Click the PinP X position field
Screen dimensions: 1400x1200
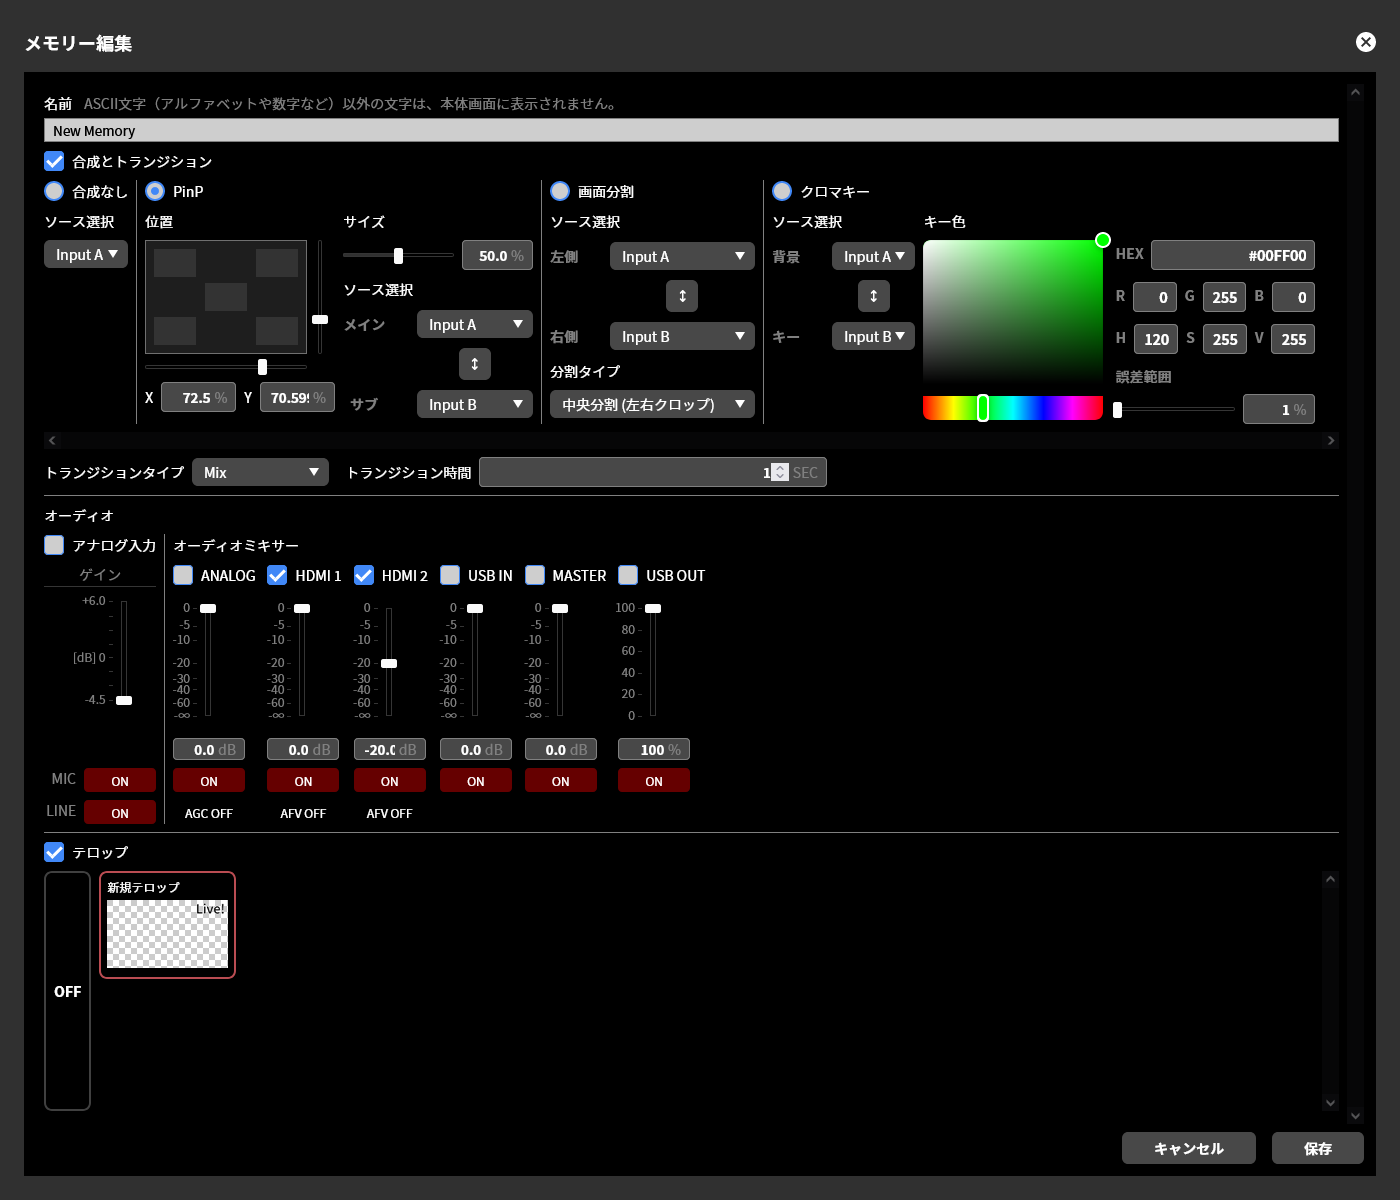point(198,397)
